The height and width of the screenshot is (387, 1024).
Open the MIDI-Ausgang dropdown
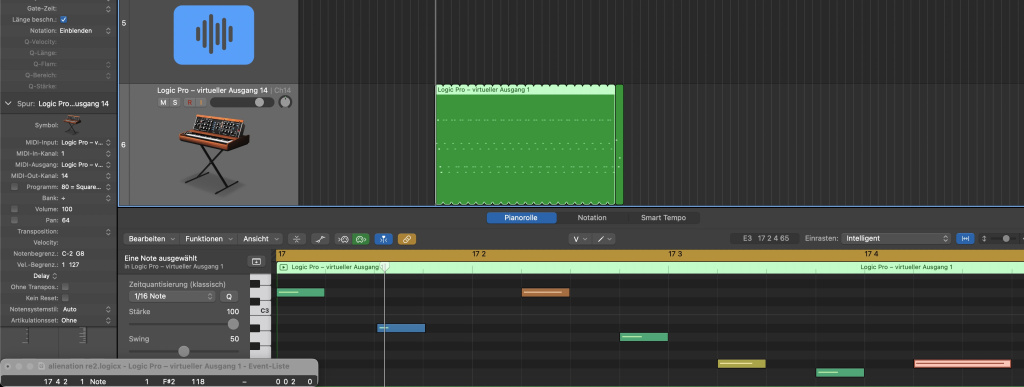pos(86,164)
